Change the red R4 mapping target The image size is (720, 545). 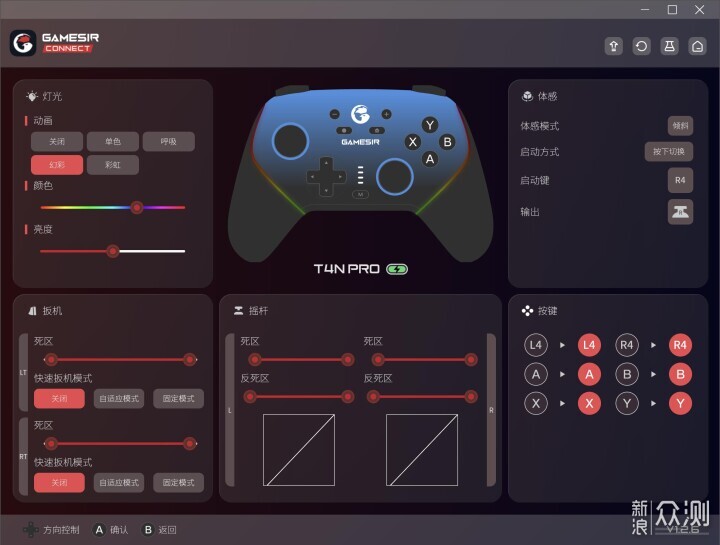coord(680,345)
